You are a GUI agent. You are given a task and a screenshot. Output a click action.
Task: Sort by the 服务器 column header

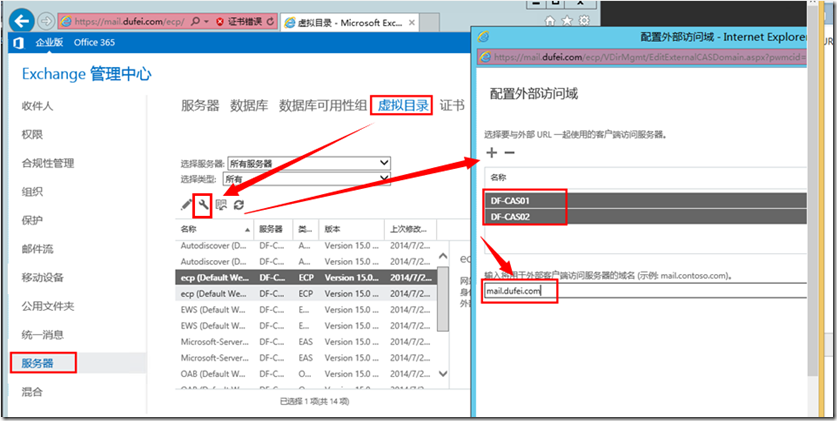pyautogui.click(x=273, y=229)
